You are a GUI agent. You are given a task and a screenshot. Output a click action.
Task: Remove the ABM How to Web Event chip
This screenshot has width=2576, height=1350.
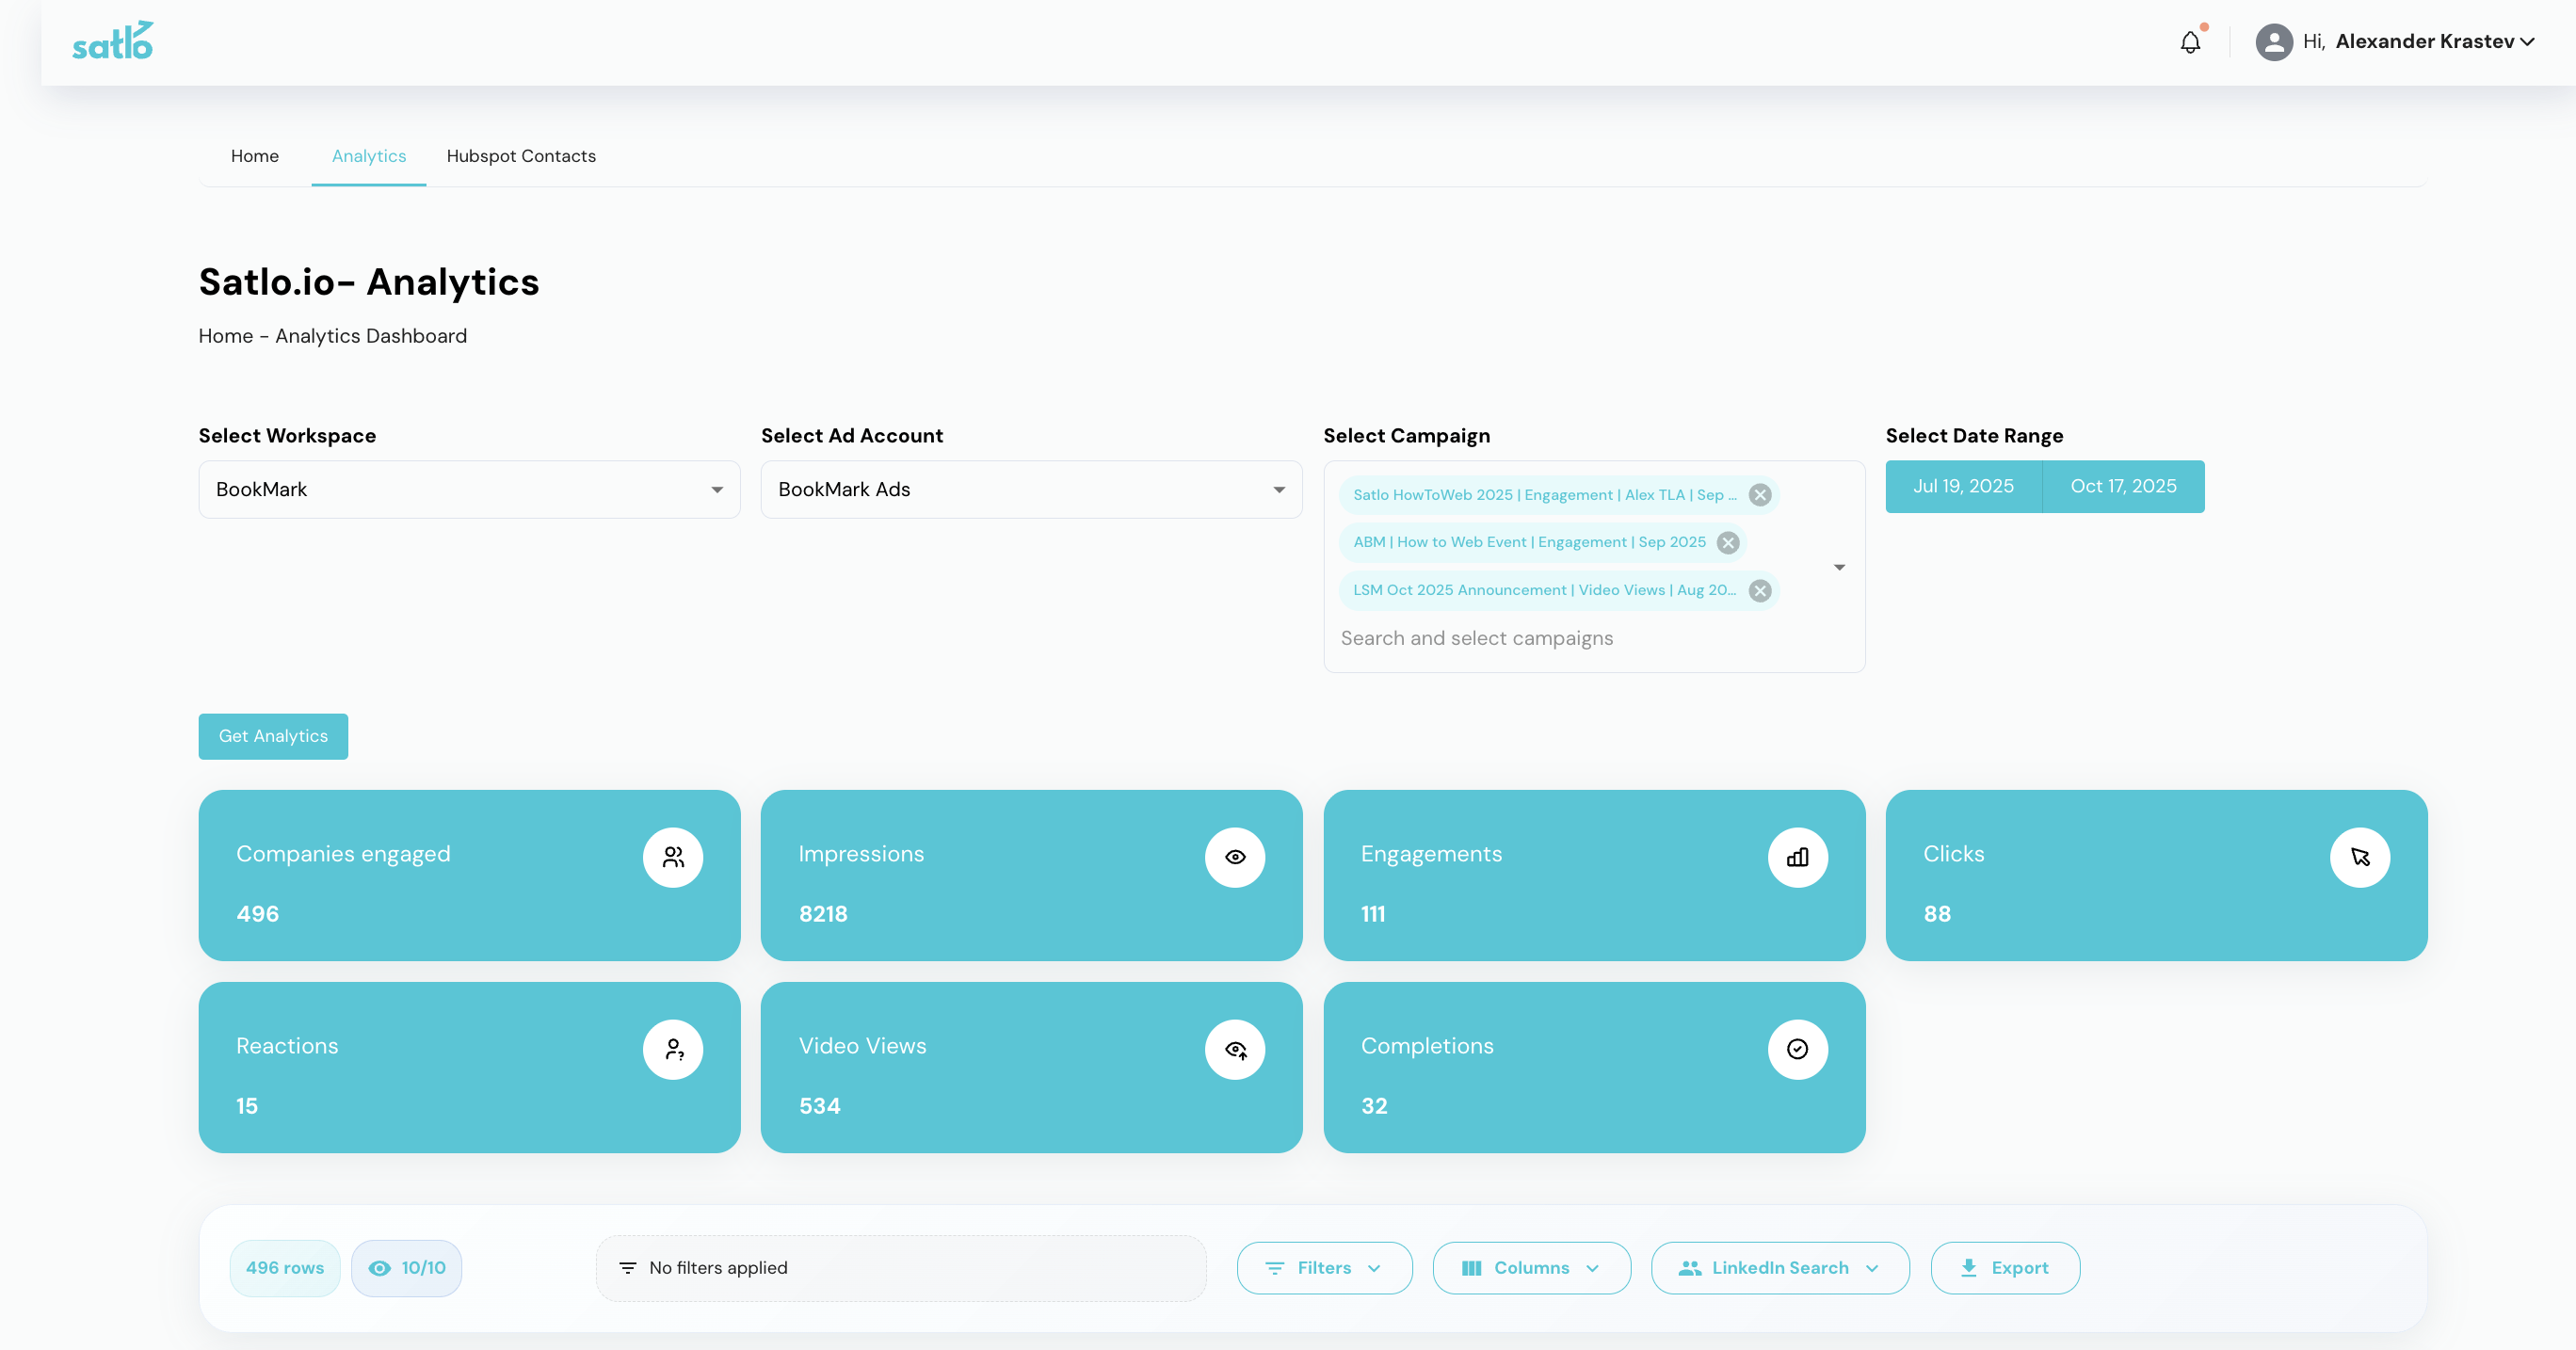[x=1728, y=543]
